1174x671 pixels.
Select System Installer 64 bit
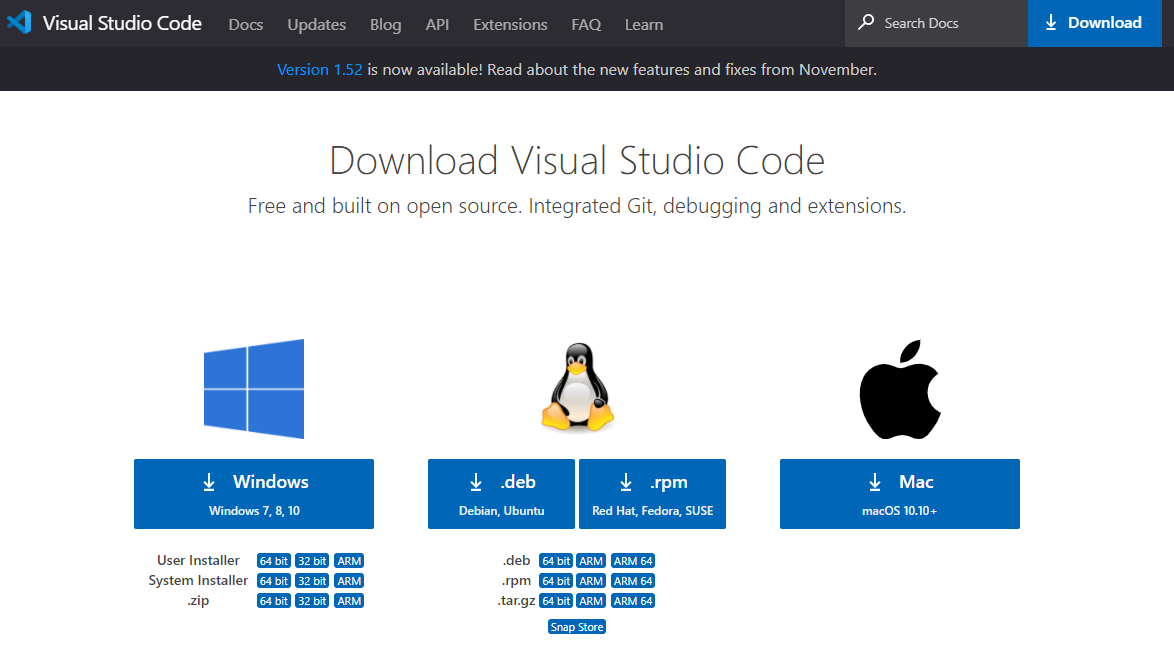(x=273, y=581)
